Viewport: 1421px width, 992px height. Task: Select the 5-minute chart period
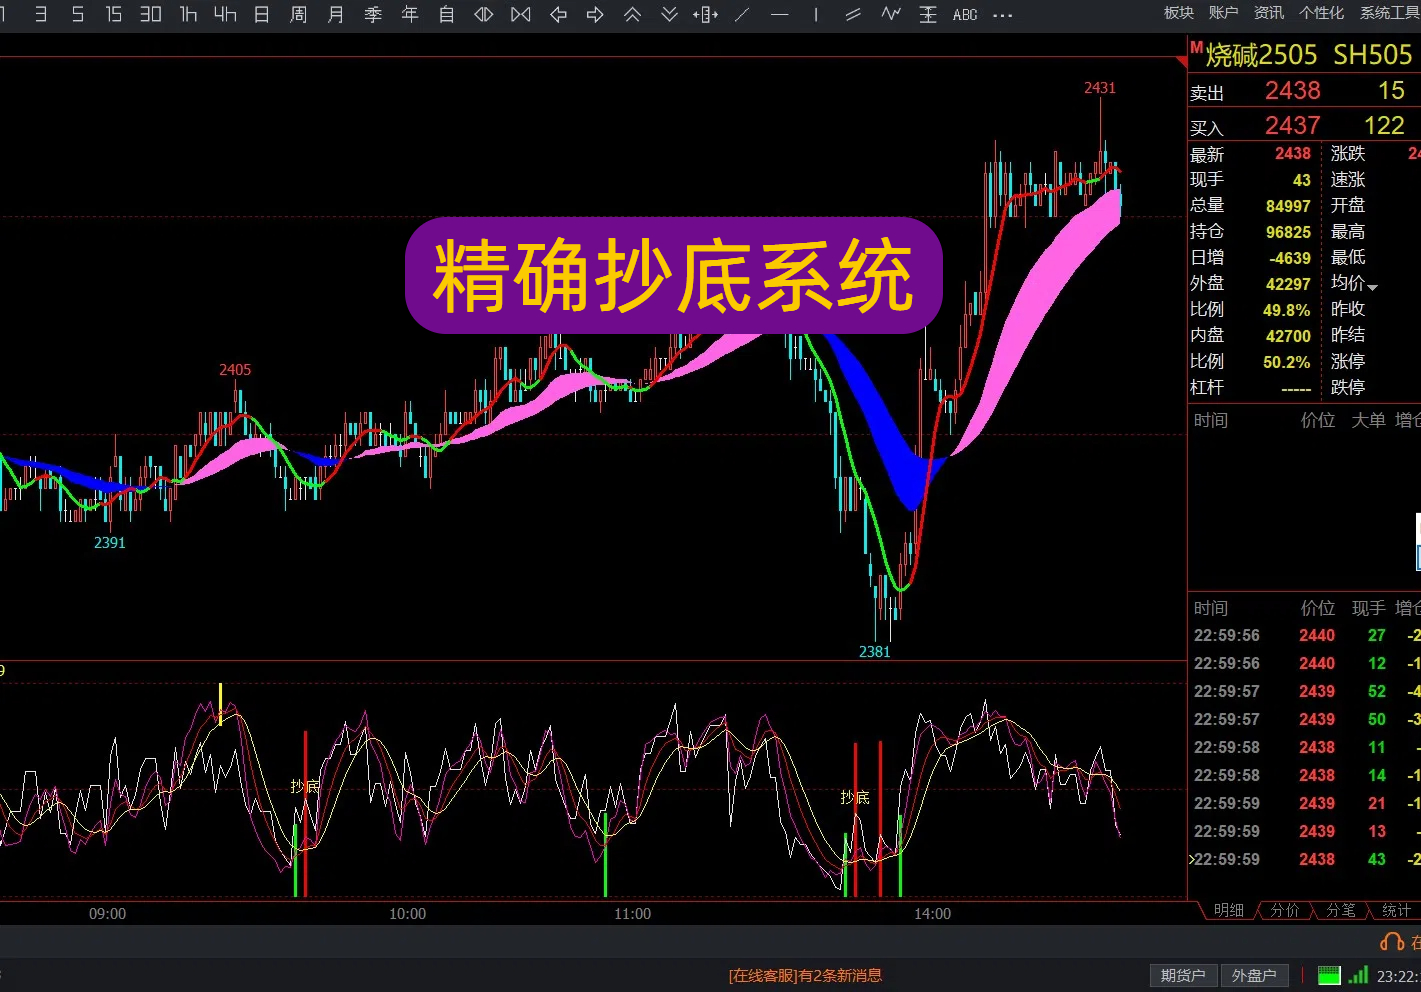tap(78, 14)
